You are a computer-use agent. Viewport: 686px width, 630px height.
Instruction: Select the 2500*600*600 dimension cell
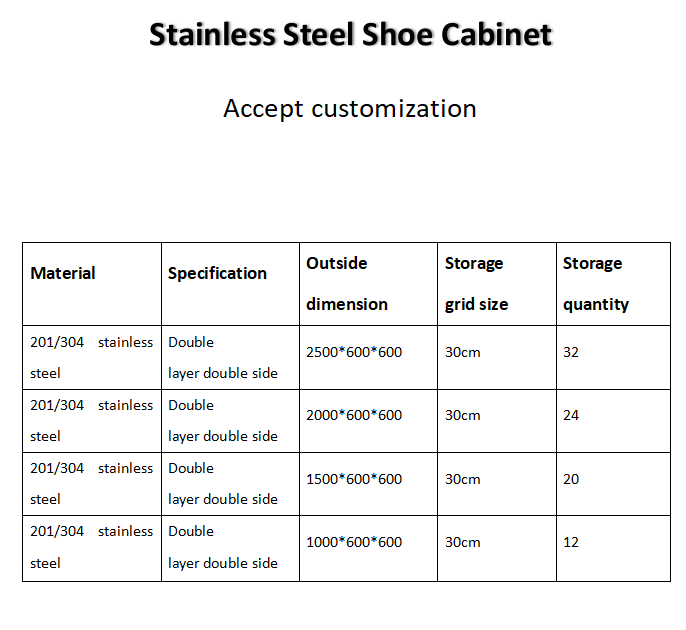354,352
